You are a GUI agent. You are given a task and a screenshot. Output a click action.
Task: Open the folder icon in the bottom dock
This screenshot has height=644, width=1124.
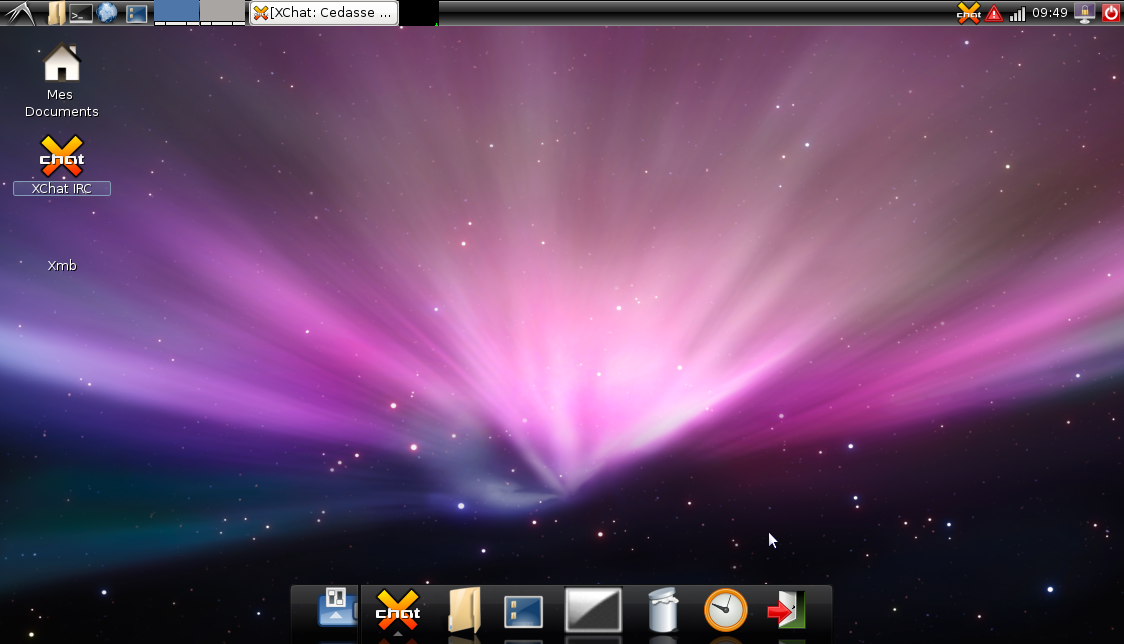click(x=464, y=610)
